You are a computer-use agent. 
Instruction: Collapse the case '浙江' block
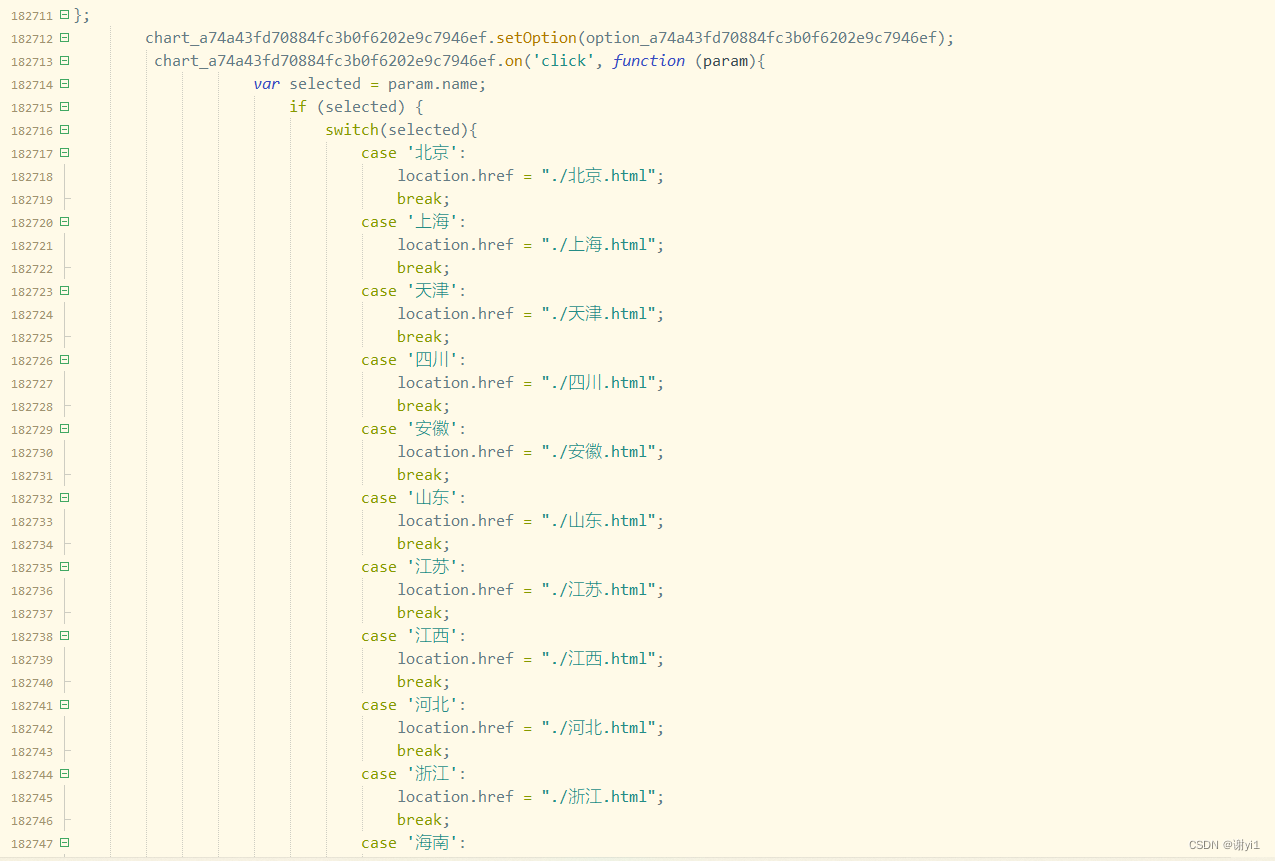tap(63, 774)
